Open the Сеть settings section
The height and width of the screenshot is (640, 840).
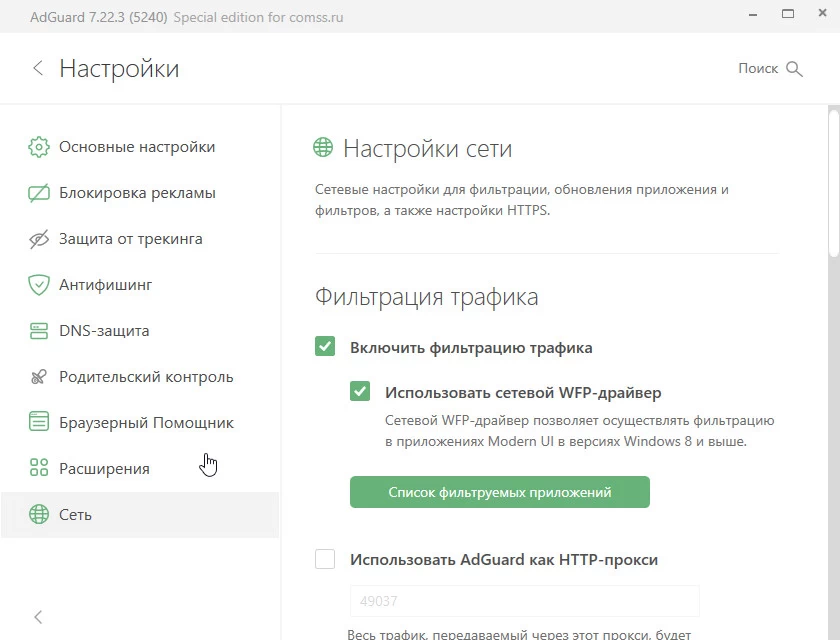75,515
